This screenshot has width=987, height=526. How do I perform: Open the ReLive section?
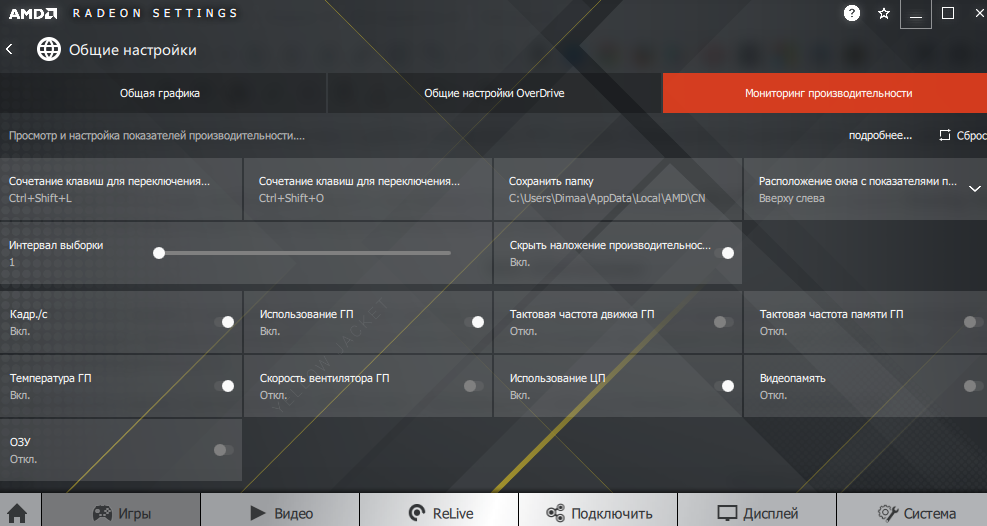tap(440, 513)
